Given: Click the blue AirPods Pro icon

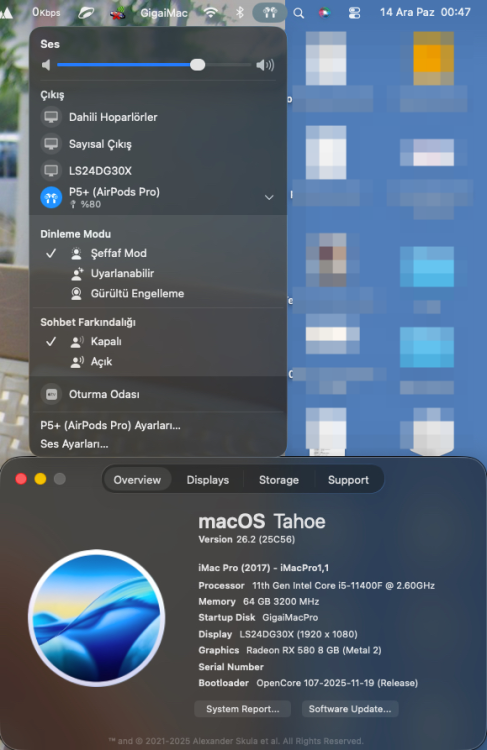Looking at the screenshot, I should [x=51, y=198].
